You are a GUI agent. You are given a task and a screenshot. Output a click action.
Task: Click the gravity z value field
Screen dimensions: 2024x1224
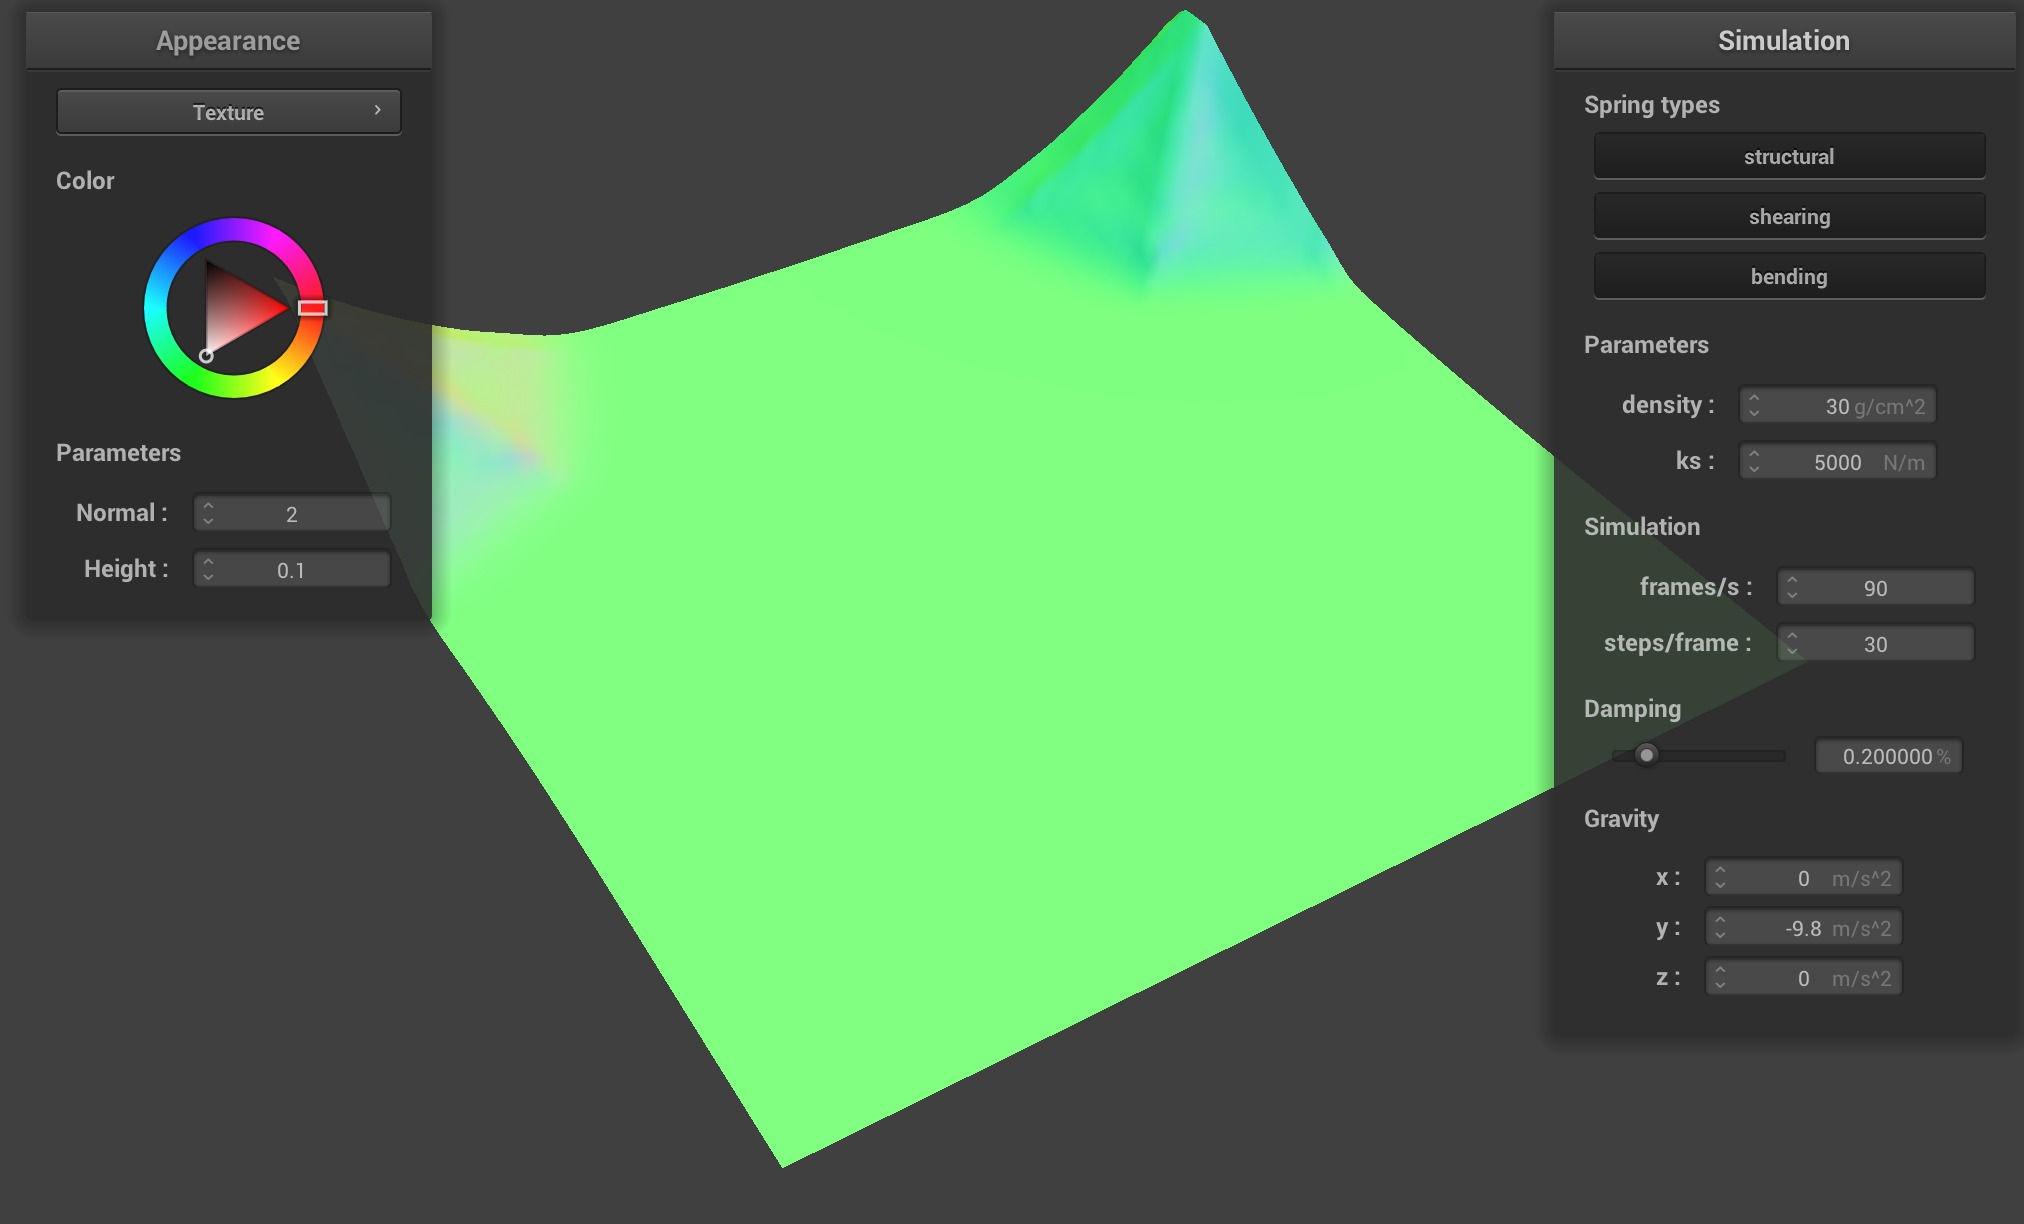coord(1804,977)
